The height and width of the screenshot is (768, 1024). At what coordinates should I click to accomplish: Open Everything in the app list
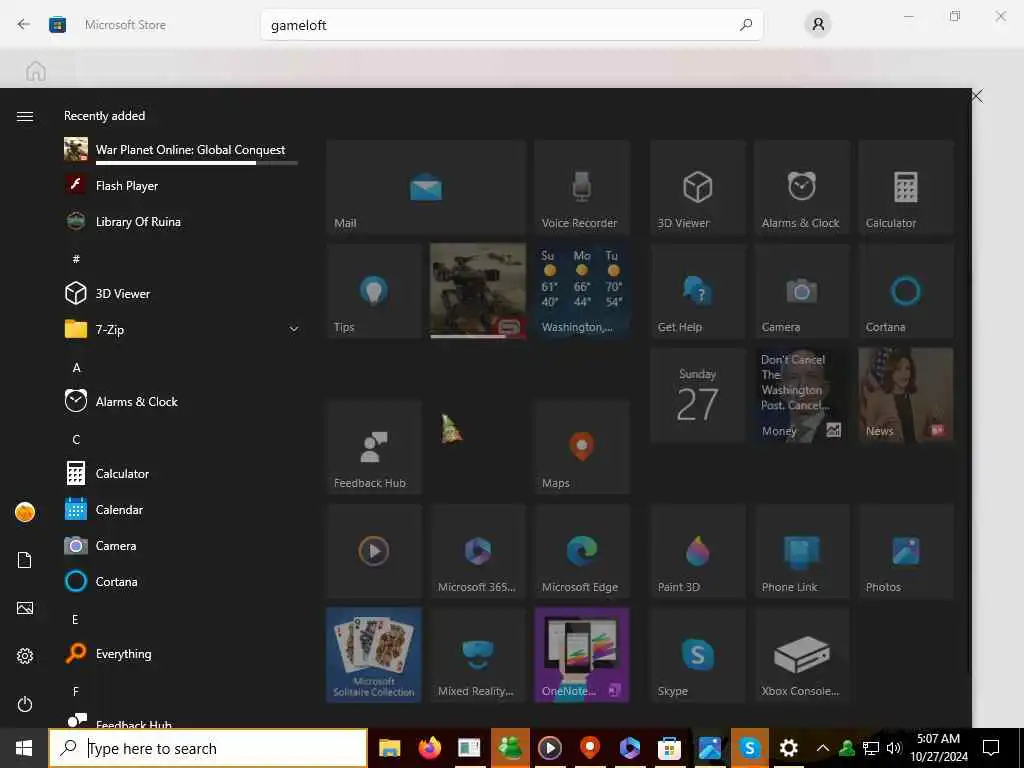pos(182,654)
